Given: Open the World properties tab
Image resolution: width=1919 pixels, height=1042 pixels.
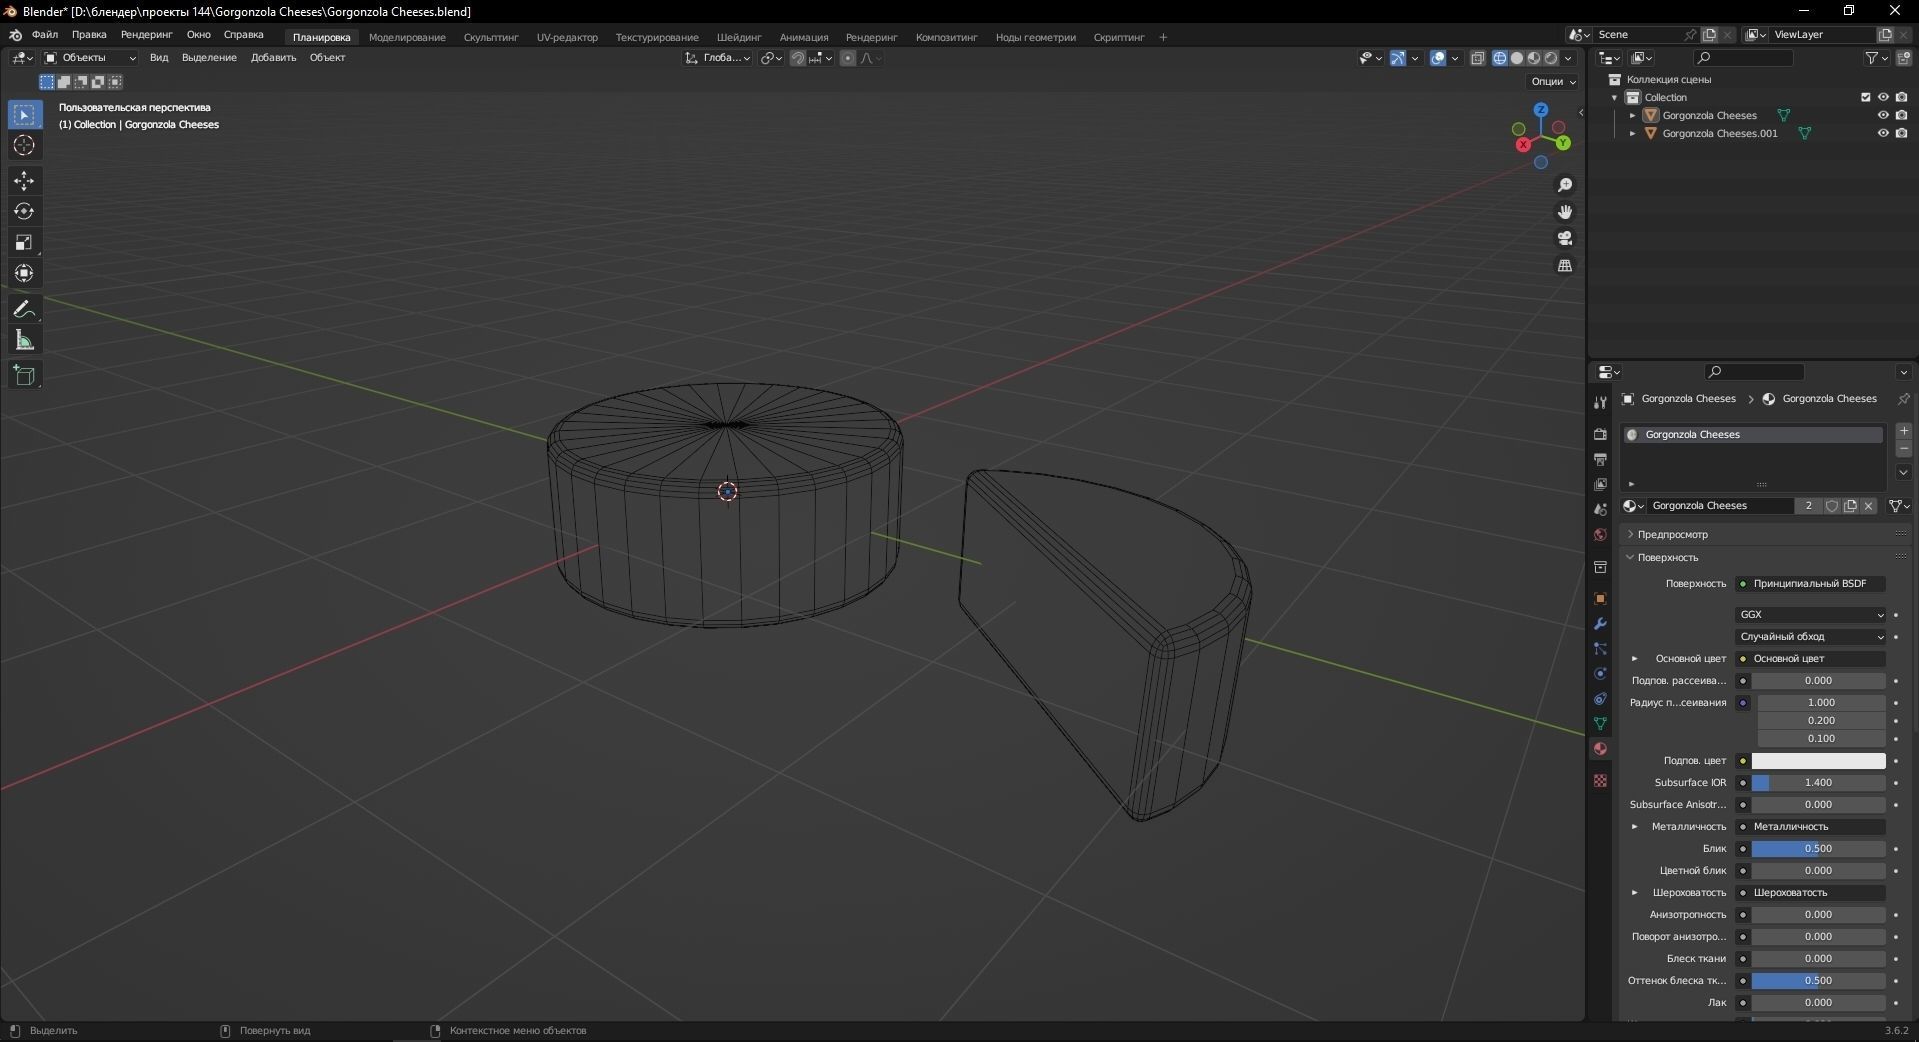Looking at the screenshot, I should click(x=1600, y=535).
